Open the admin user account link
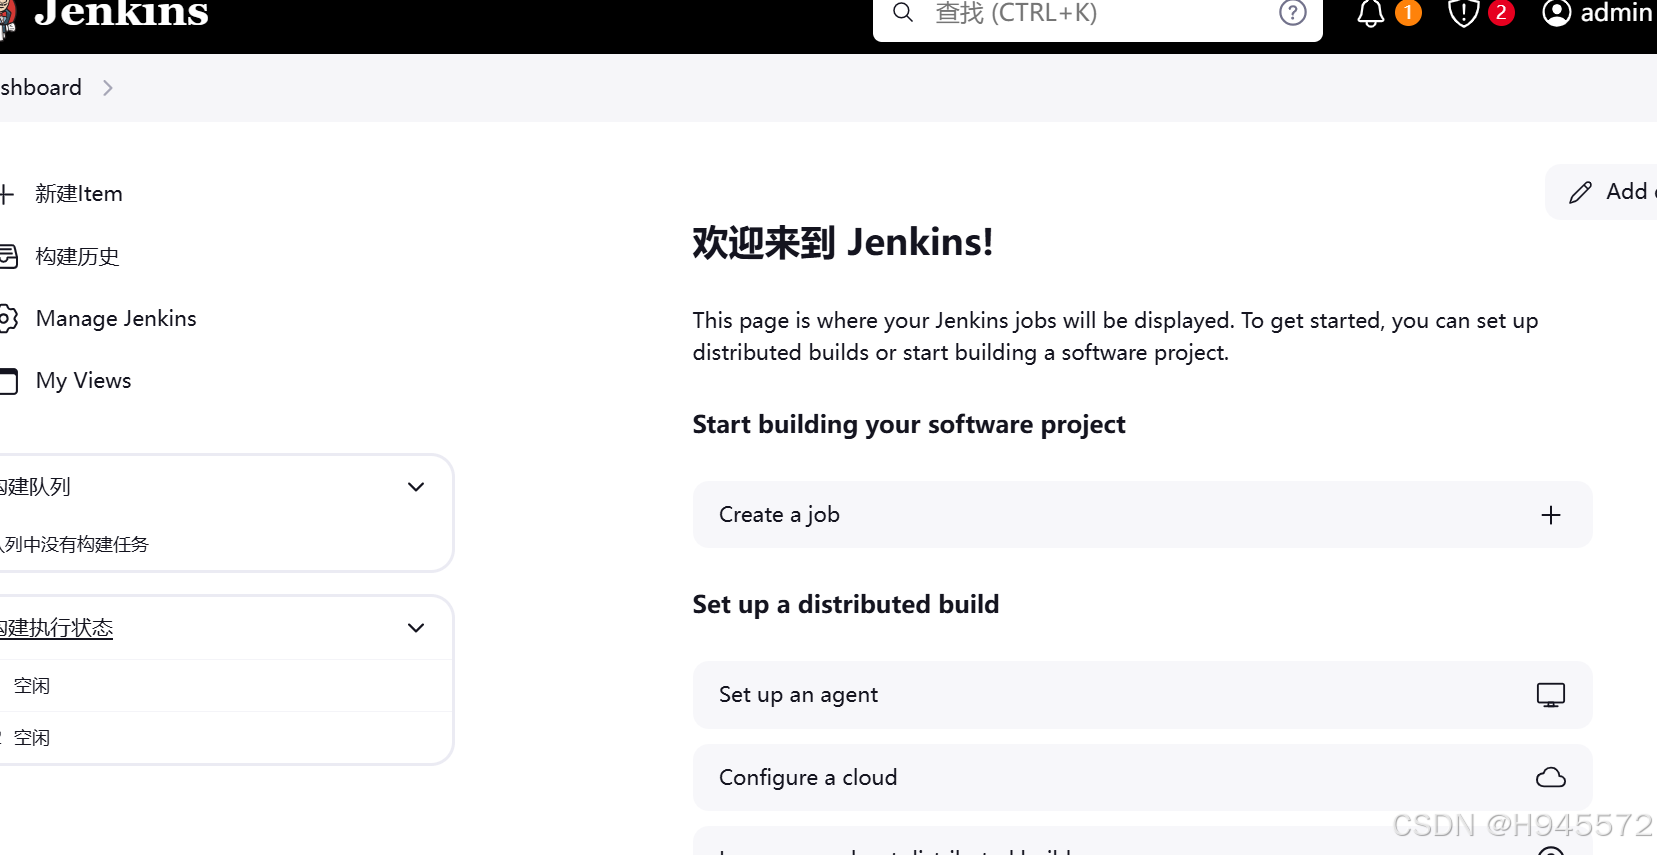Screen dimensions: 1657x855 coord(1599,12)
